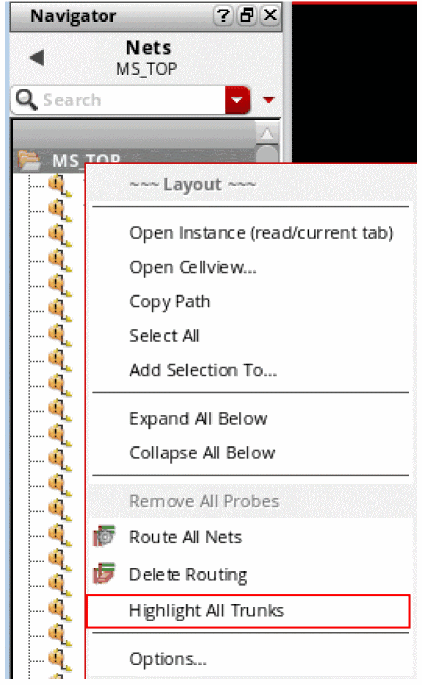Click inside the Search input field

pyautogui.click(x=131, y=100)
